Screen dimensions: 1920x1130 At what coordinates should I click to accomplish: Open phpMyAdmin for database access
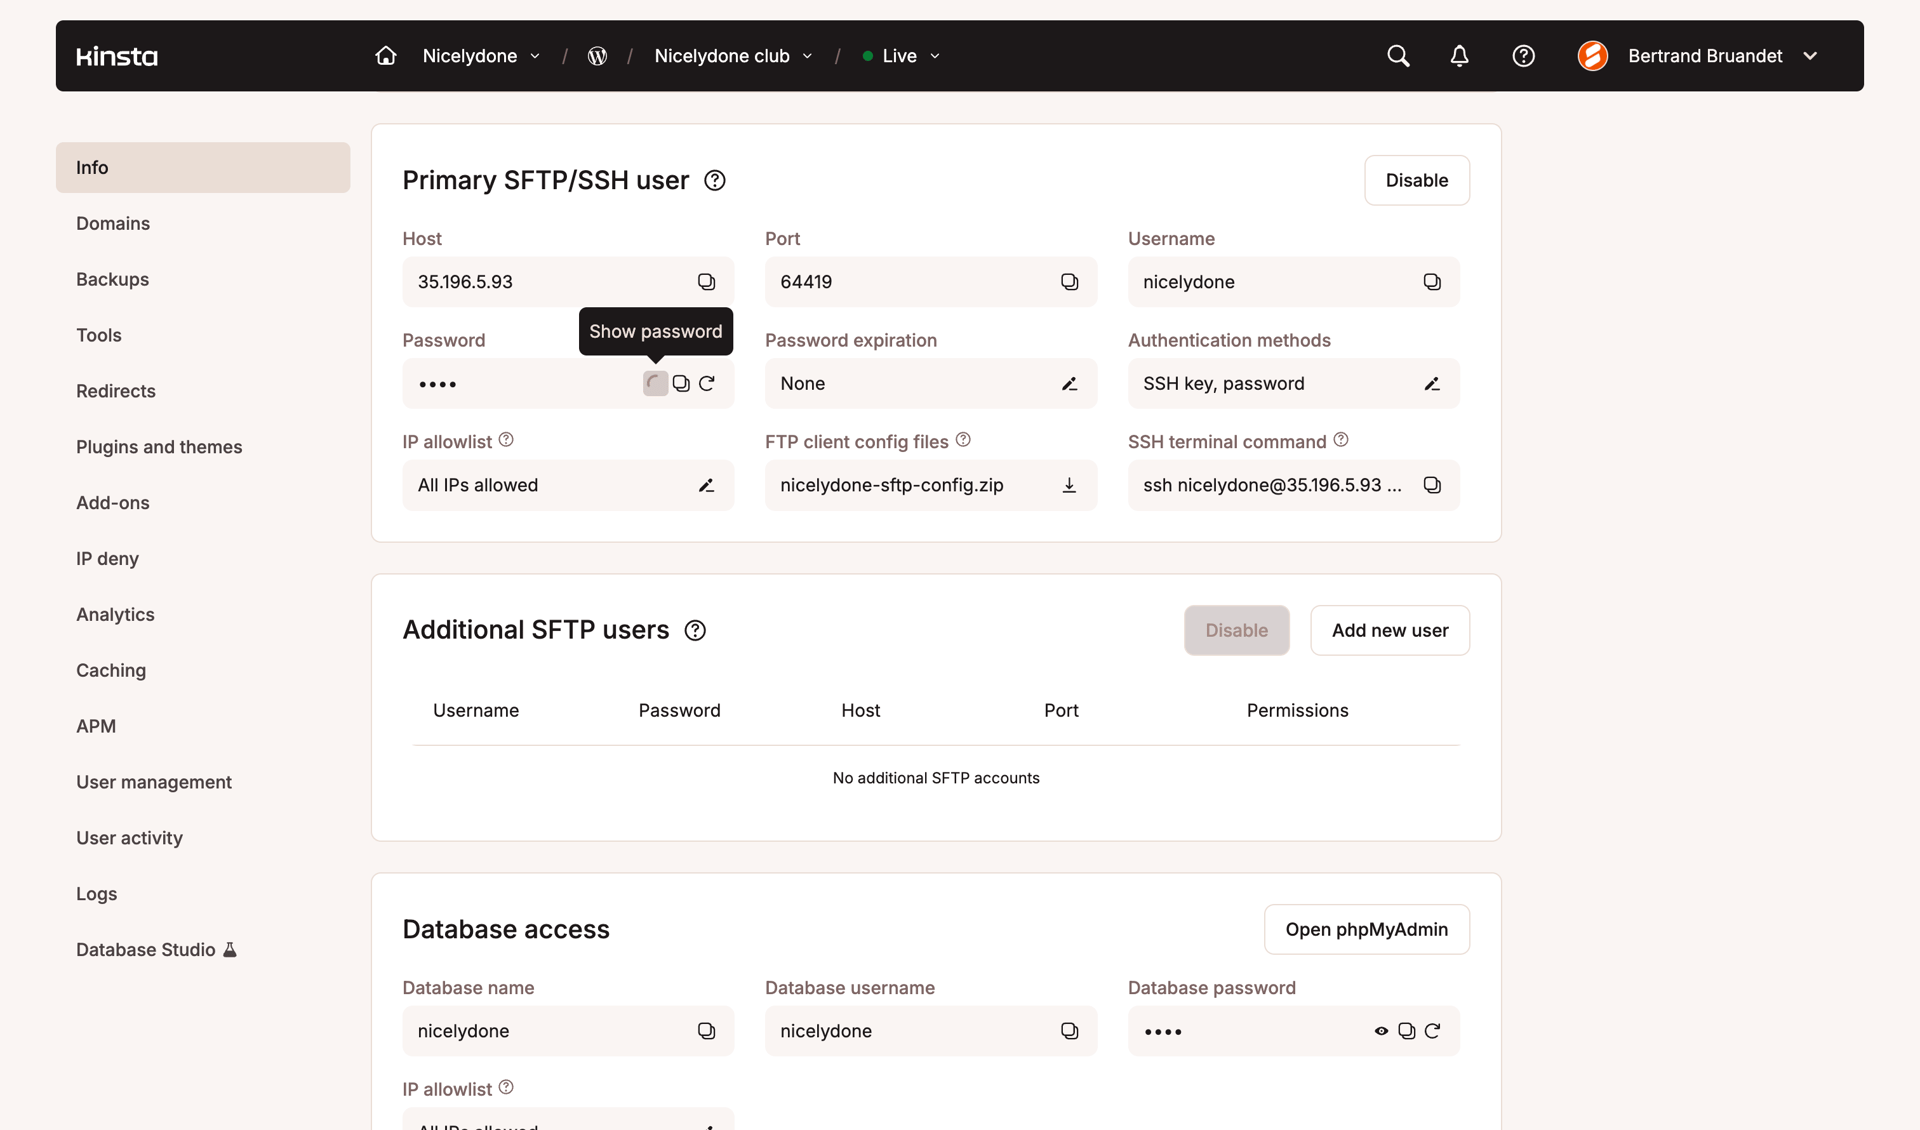[1366, 929]
